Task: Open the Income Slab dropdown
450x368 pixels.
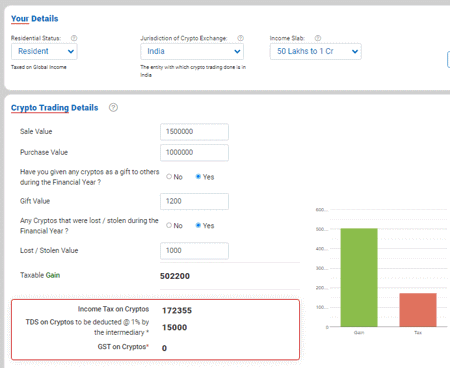Action: coord(316,52)
